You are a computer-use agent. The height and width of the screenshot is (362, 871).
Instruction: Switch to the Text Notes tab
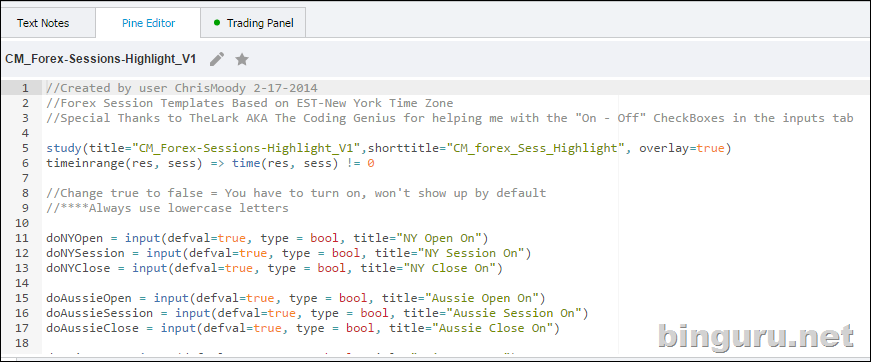coord(43,23)
